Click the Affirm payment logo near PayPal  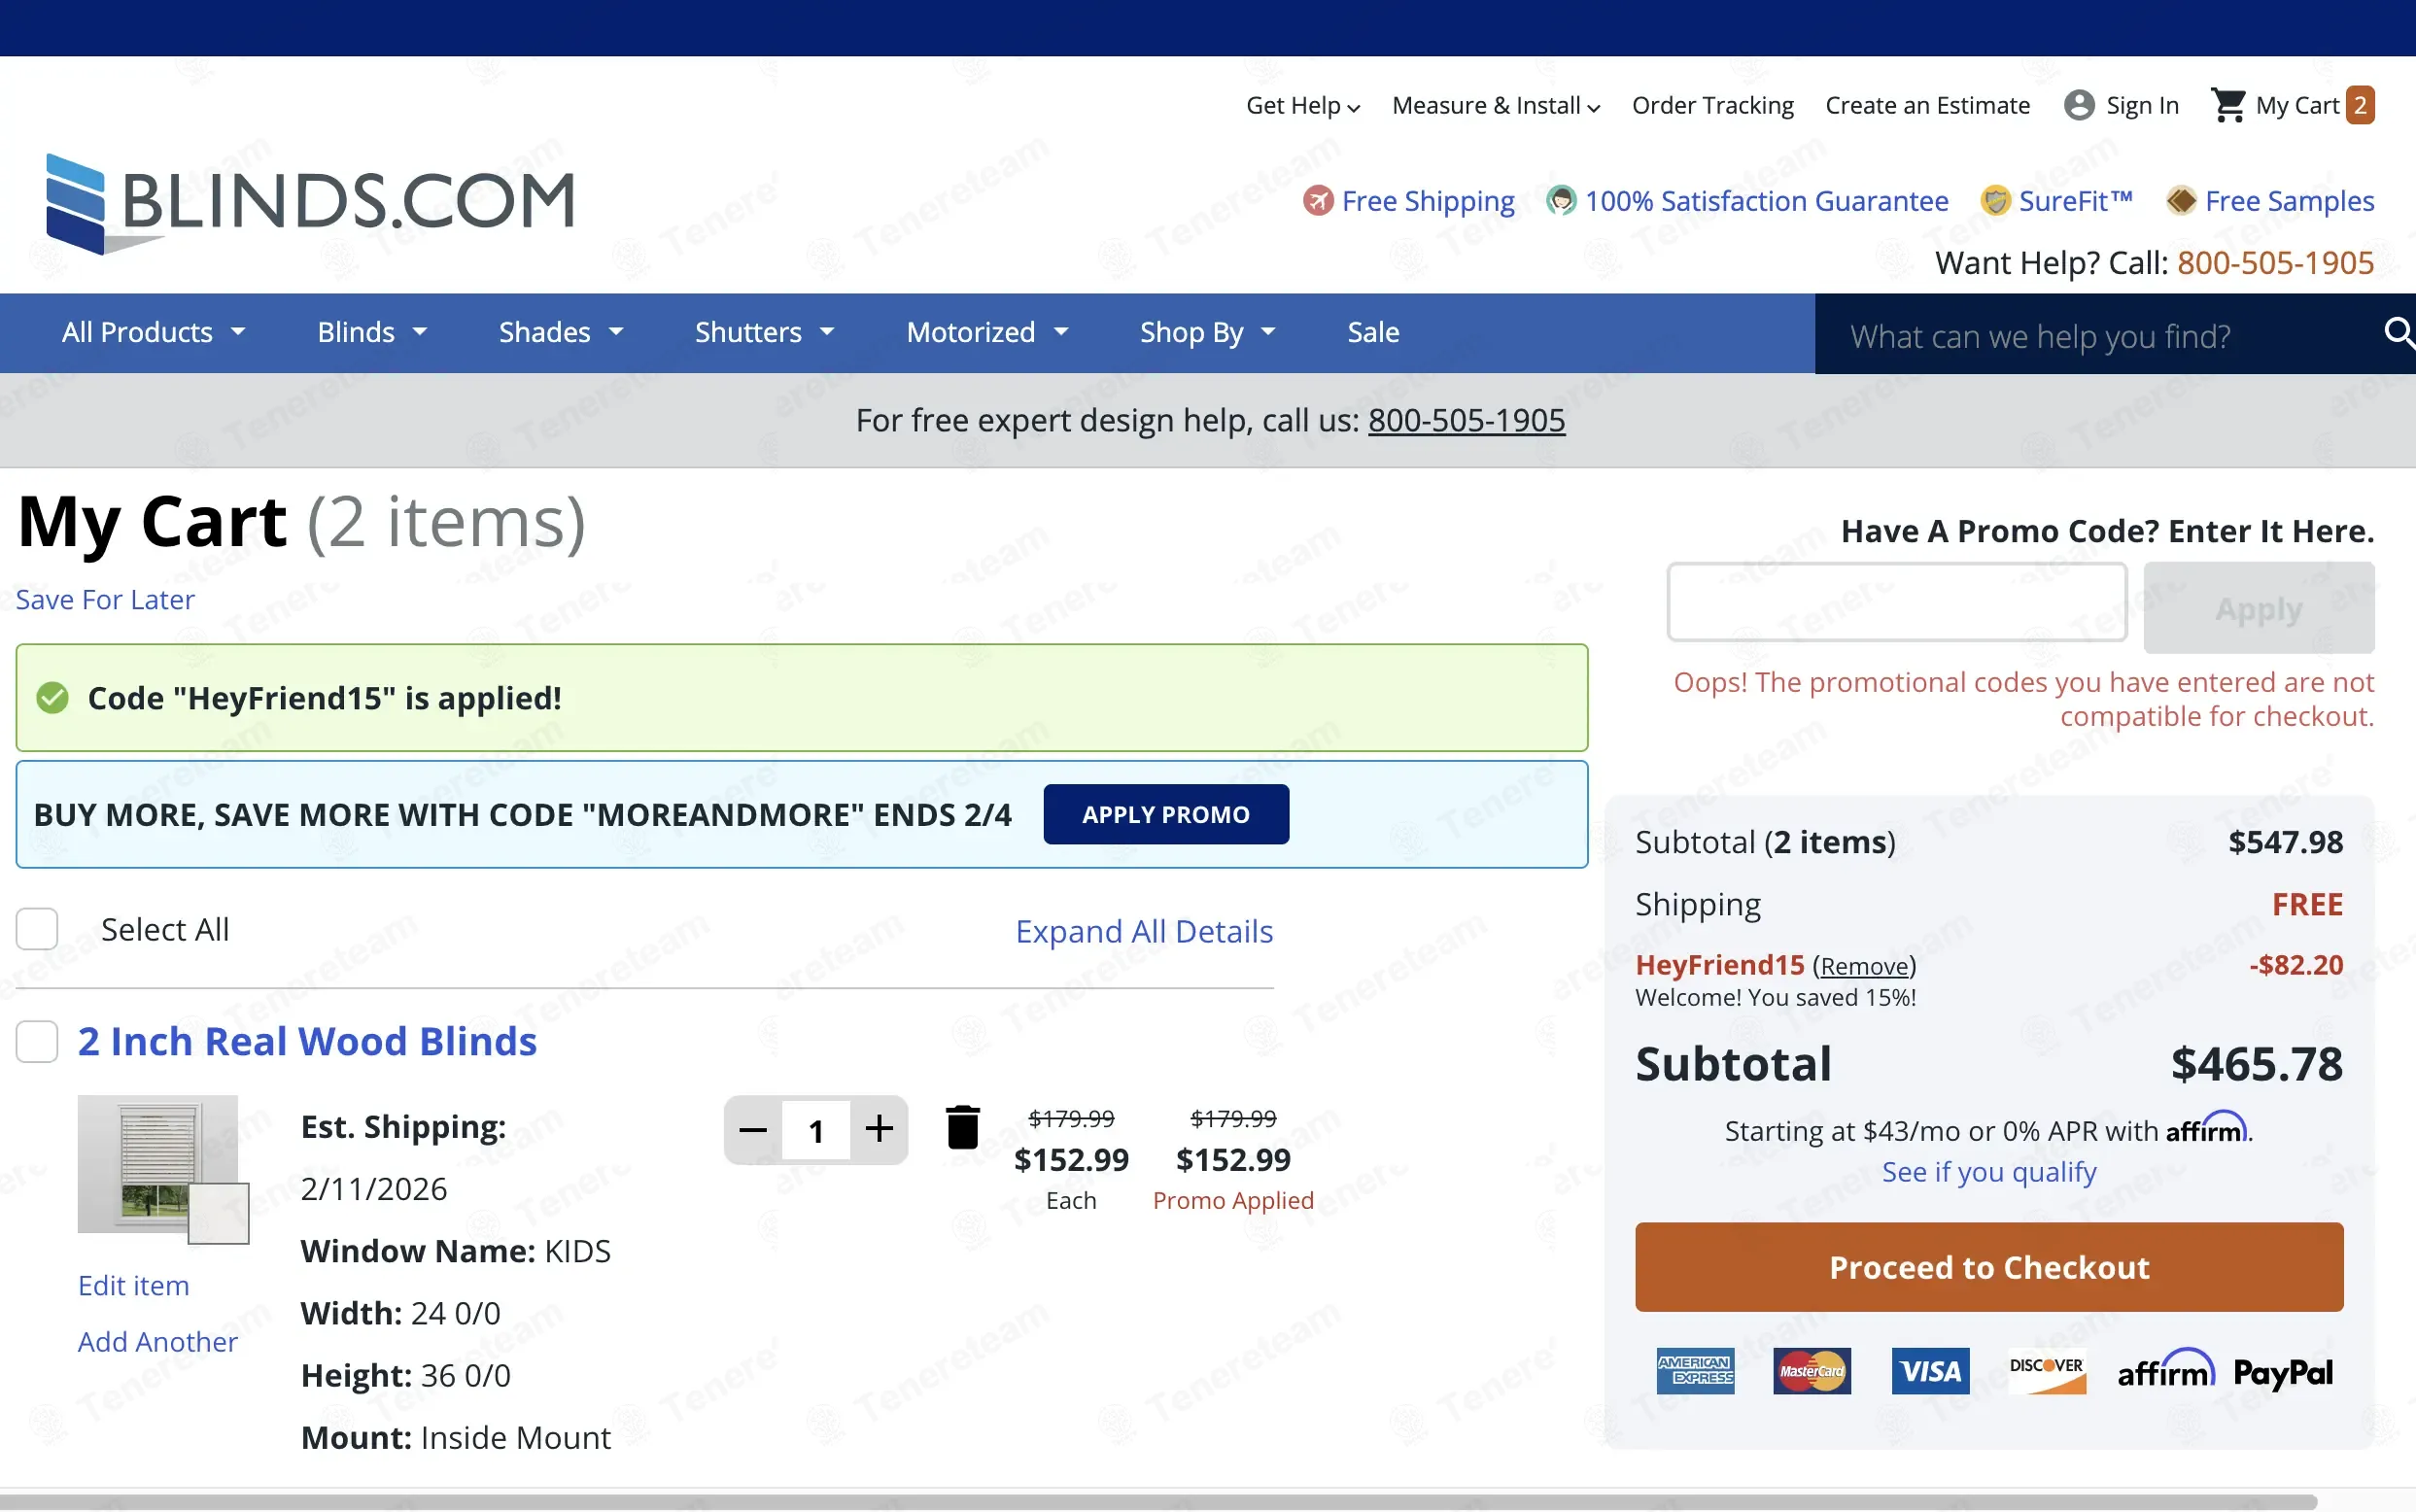2166,1371
